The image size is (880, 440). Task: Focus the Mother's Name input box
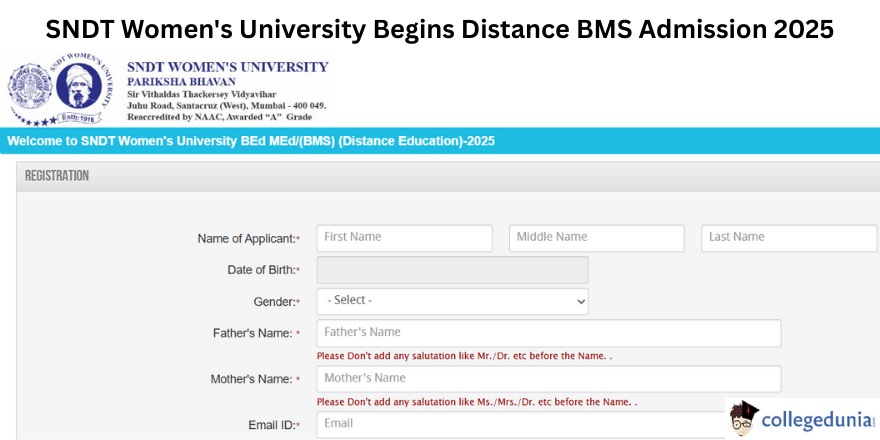point(548,379)
